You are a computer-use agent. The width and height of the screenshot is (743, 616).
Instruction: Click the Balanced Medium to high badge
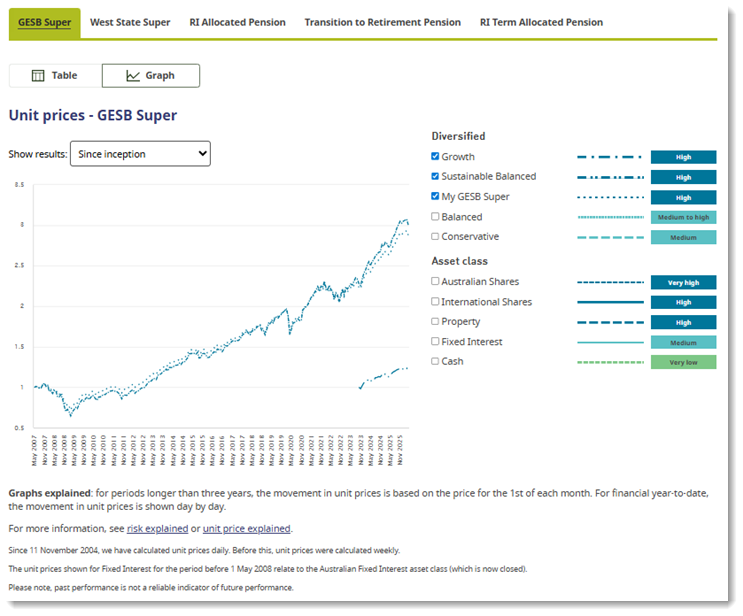tap(683, 217)
